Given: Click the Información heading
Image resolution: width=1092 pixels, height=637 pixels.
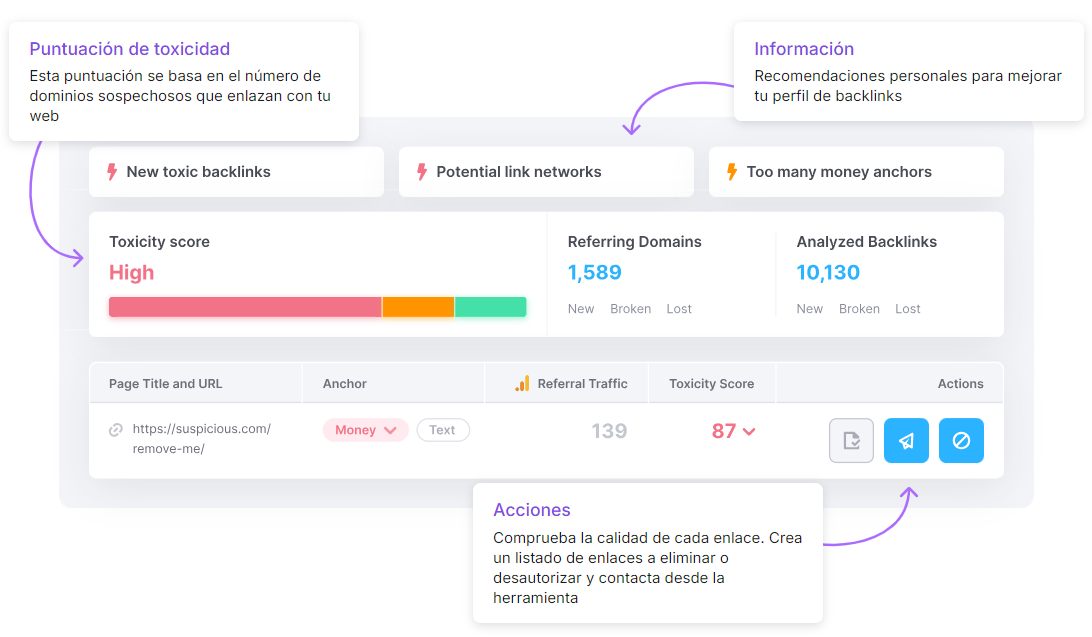Looking at the screenshot, I should tap(804, 49).
